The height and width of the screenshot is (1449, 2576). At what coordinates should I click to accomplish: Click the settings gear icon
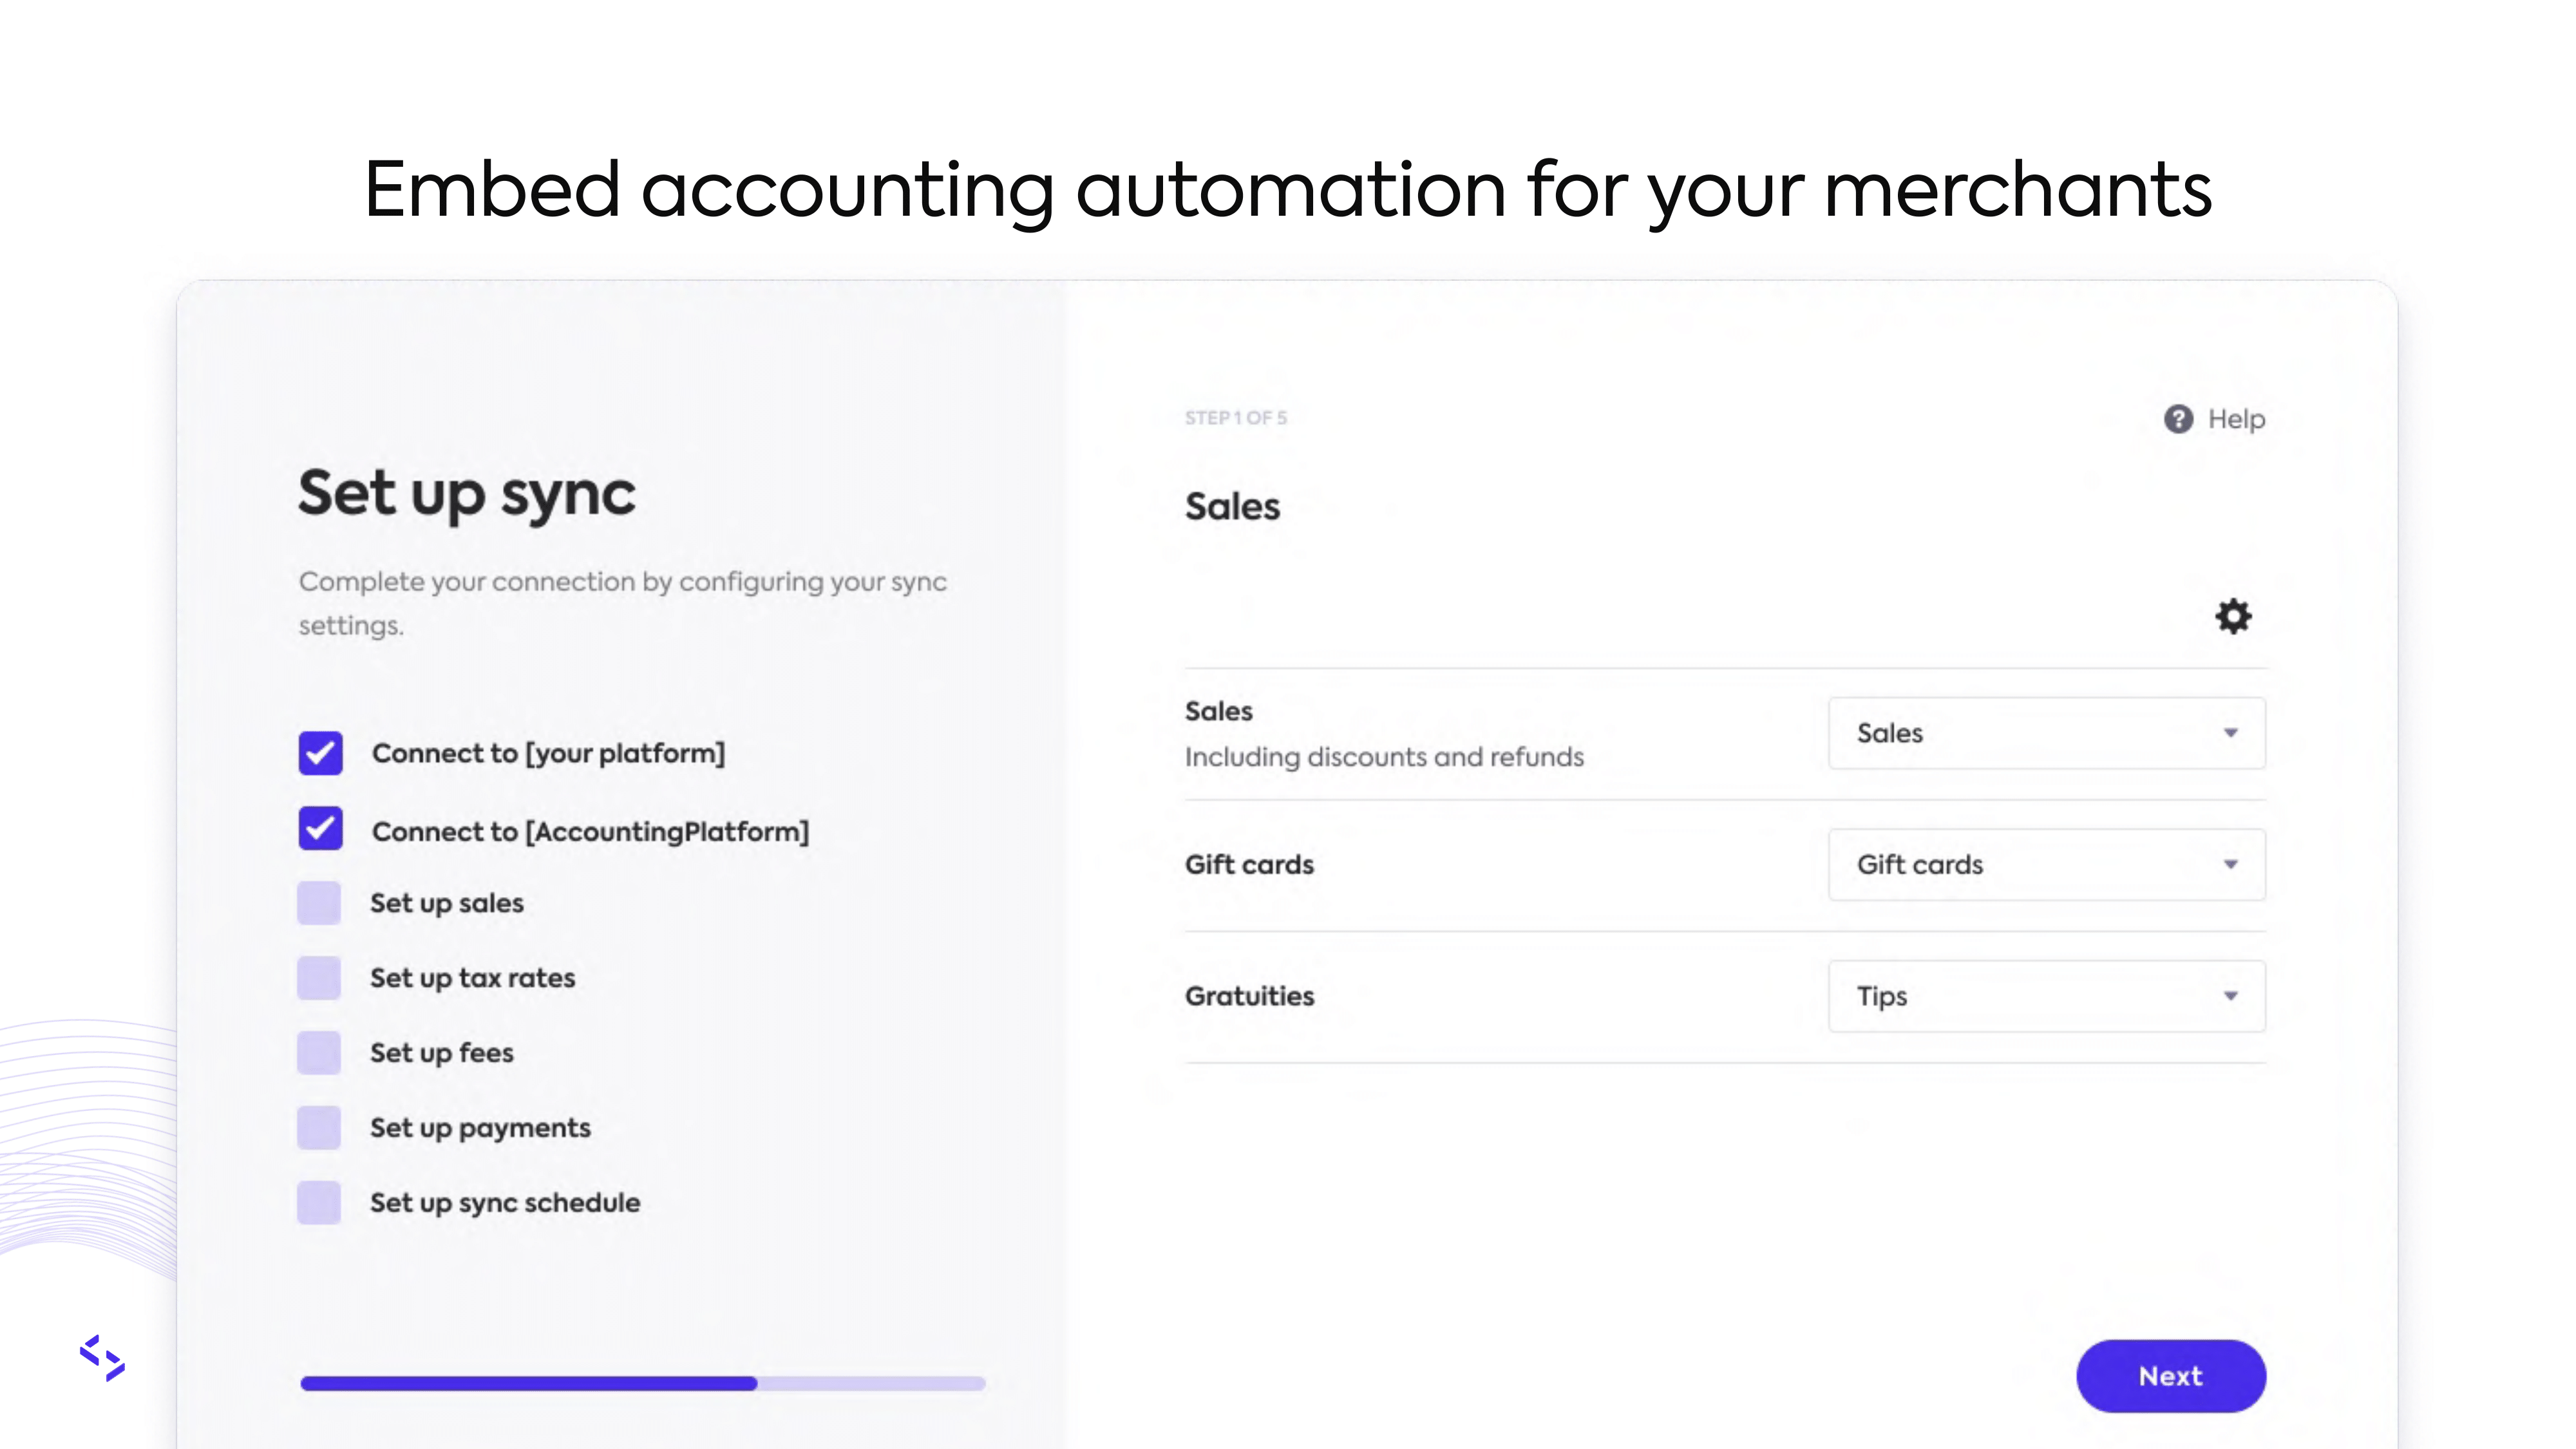click(x=2232, y=616)
